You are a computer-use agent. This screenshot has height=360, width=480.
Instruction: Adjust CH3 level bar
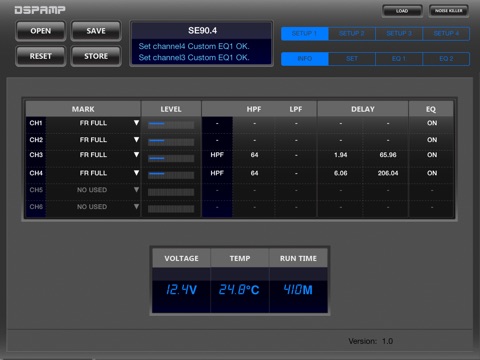[171, 158]
